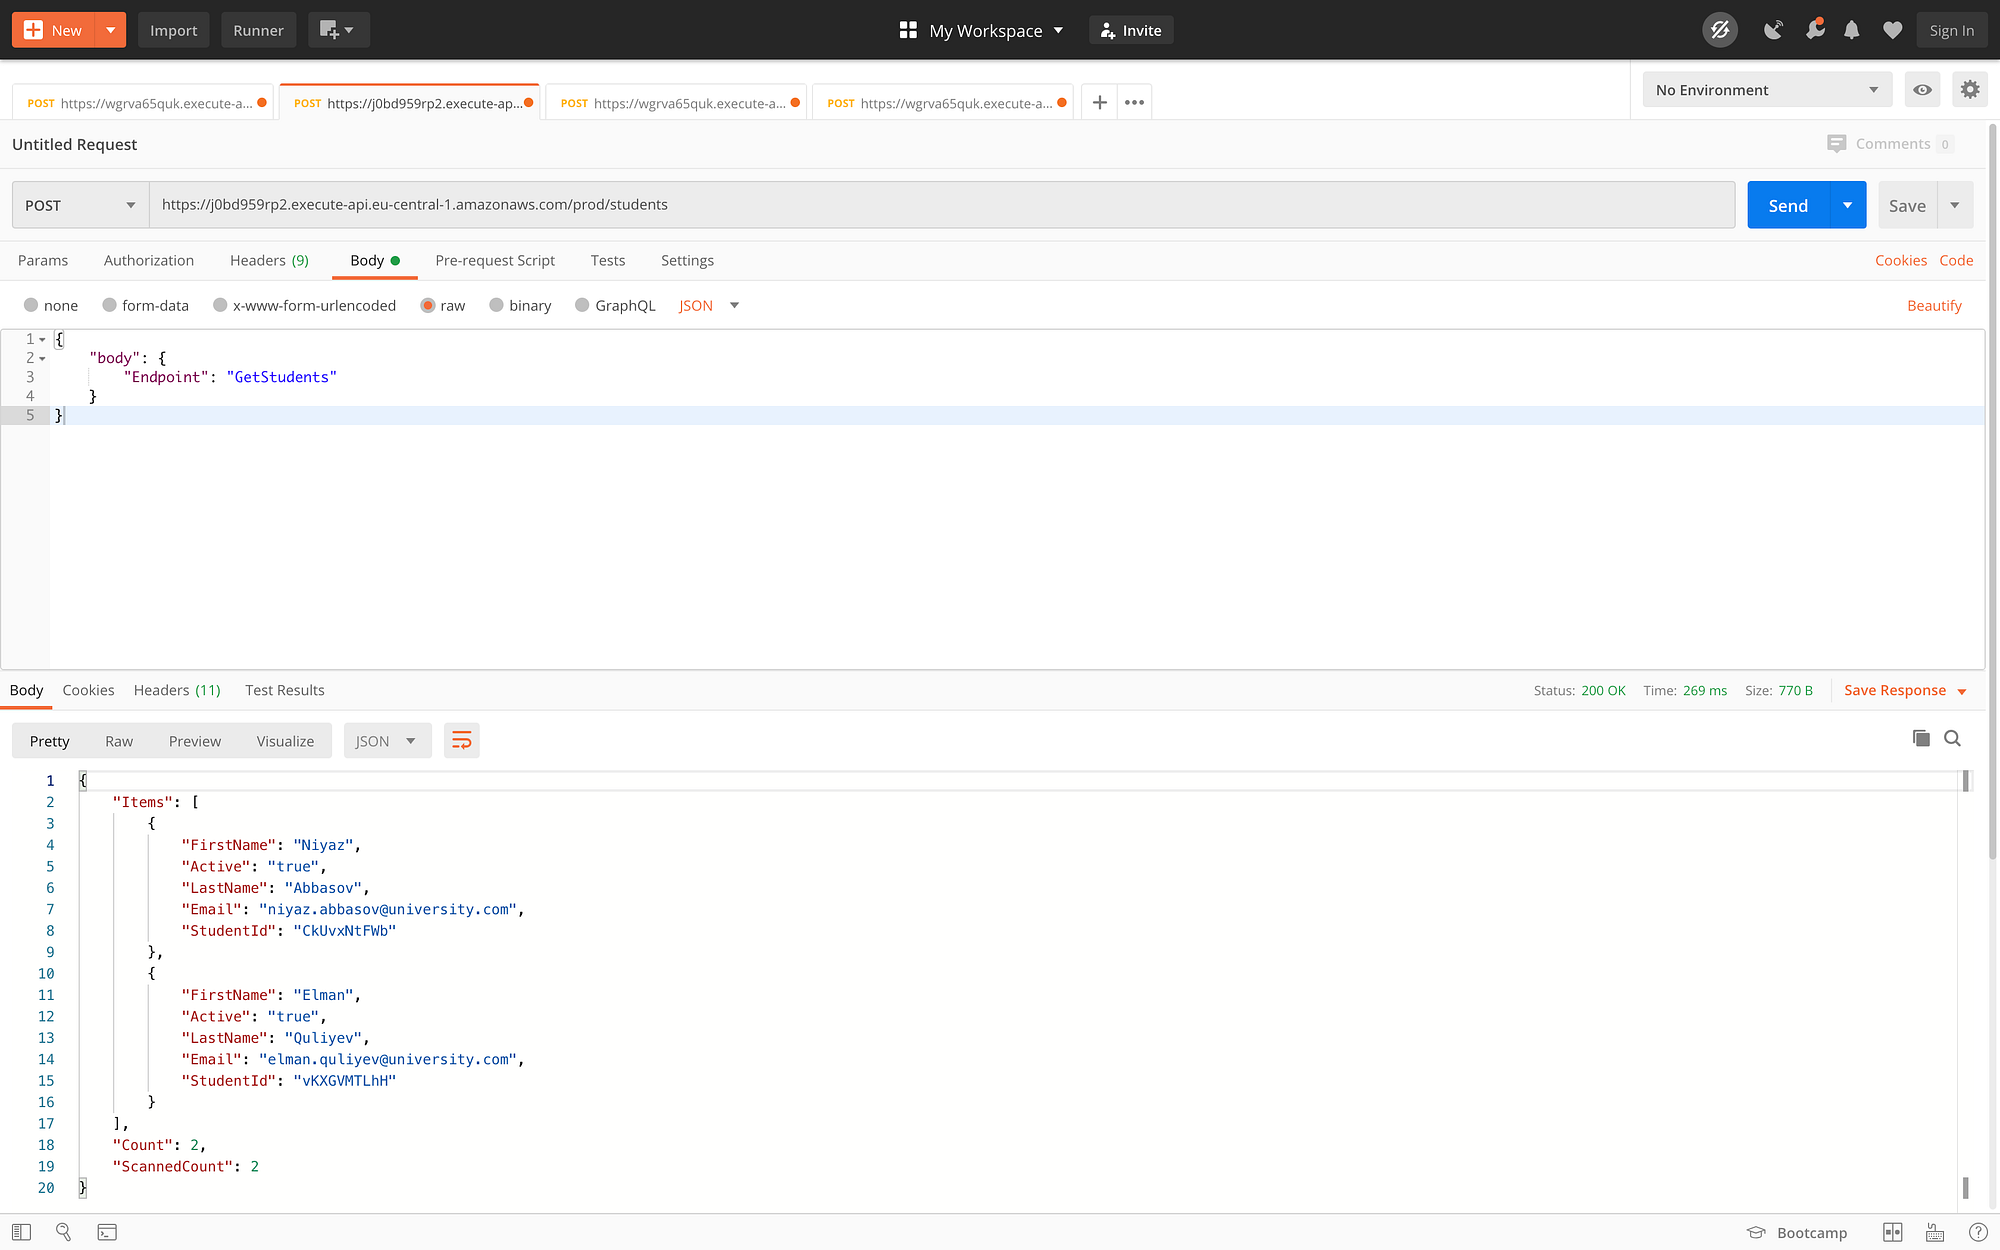Expand the No Environment dropdown
Screen dimensions: 2000x1250
point(1766,90)
